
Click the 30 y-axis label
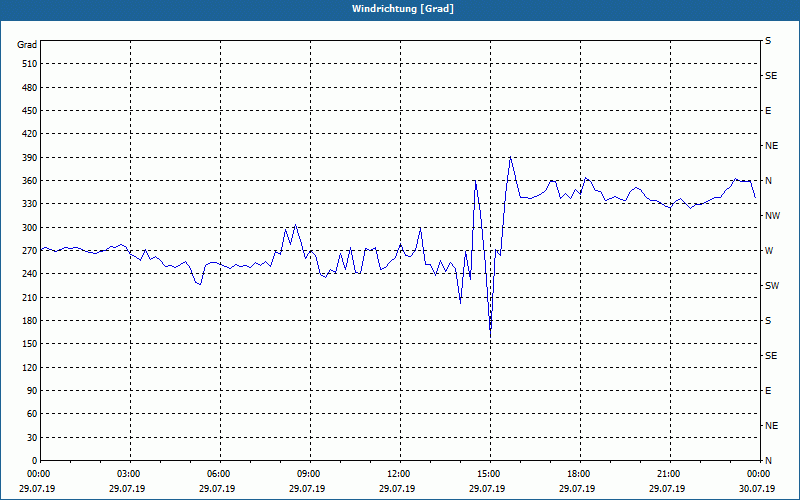[x=31, y=437]
